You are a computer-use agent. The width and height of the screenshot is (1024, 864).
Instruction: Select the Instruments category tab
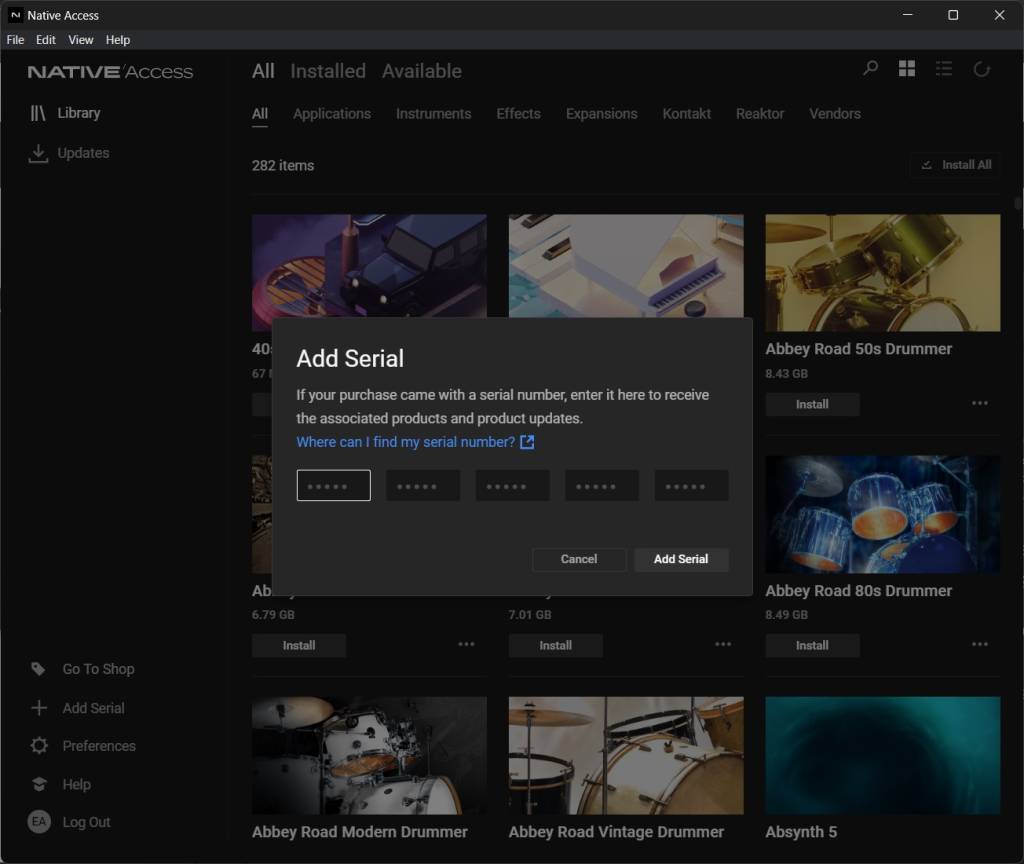click(433, 114)
